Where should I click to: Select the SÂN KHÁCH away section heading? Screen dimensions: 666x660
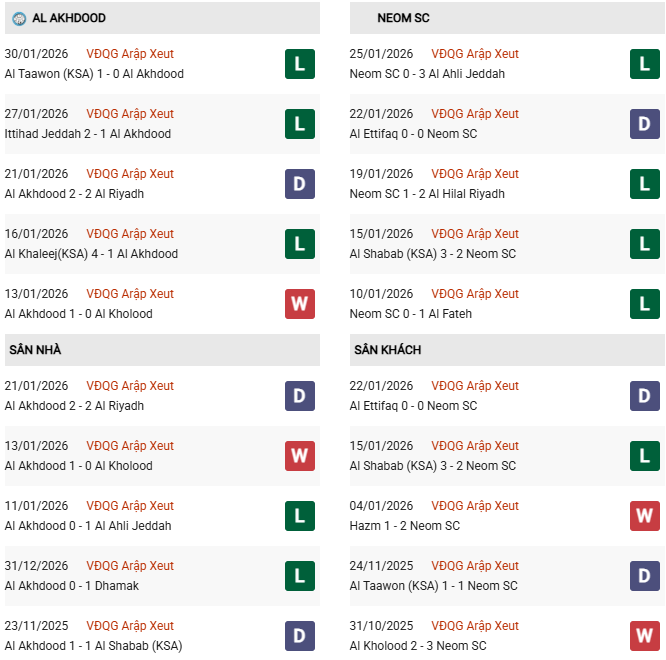[x=387, y=350]
